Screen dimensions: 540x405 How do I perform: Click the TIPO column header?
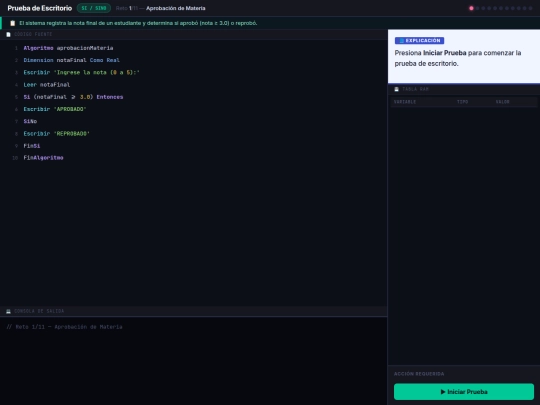pos(462,102)
